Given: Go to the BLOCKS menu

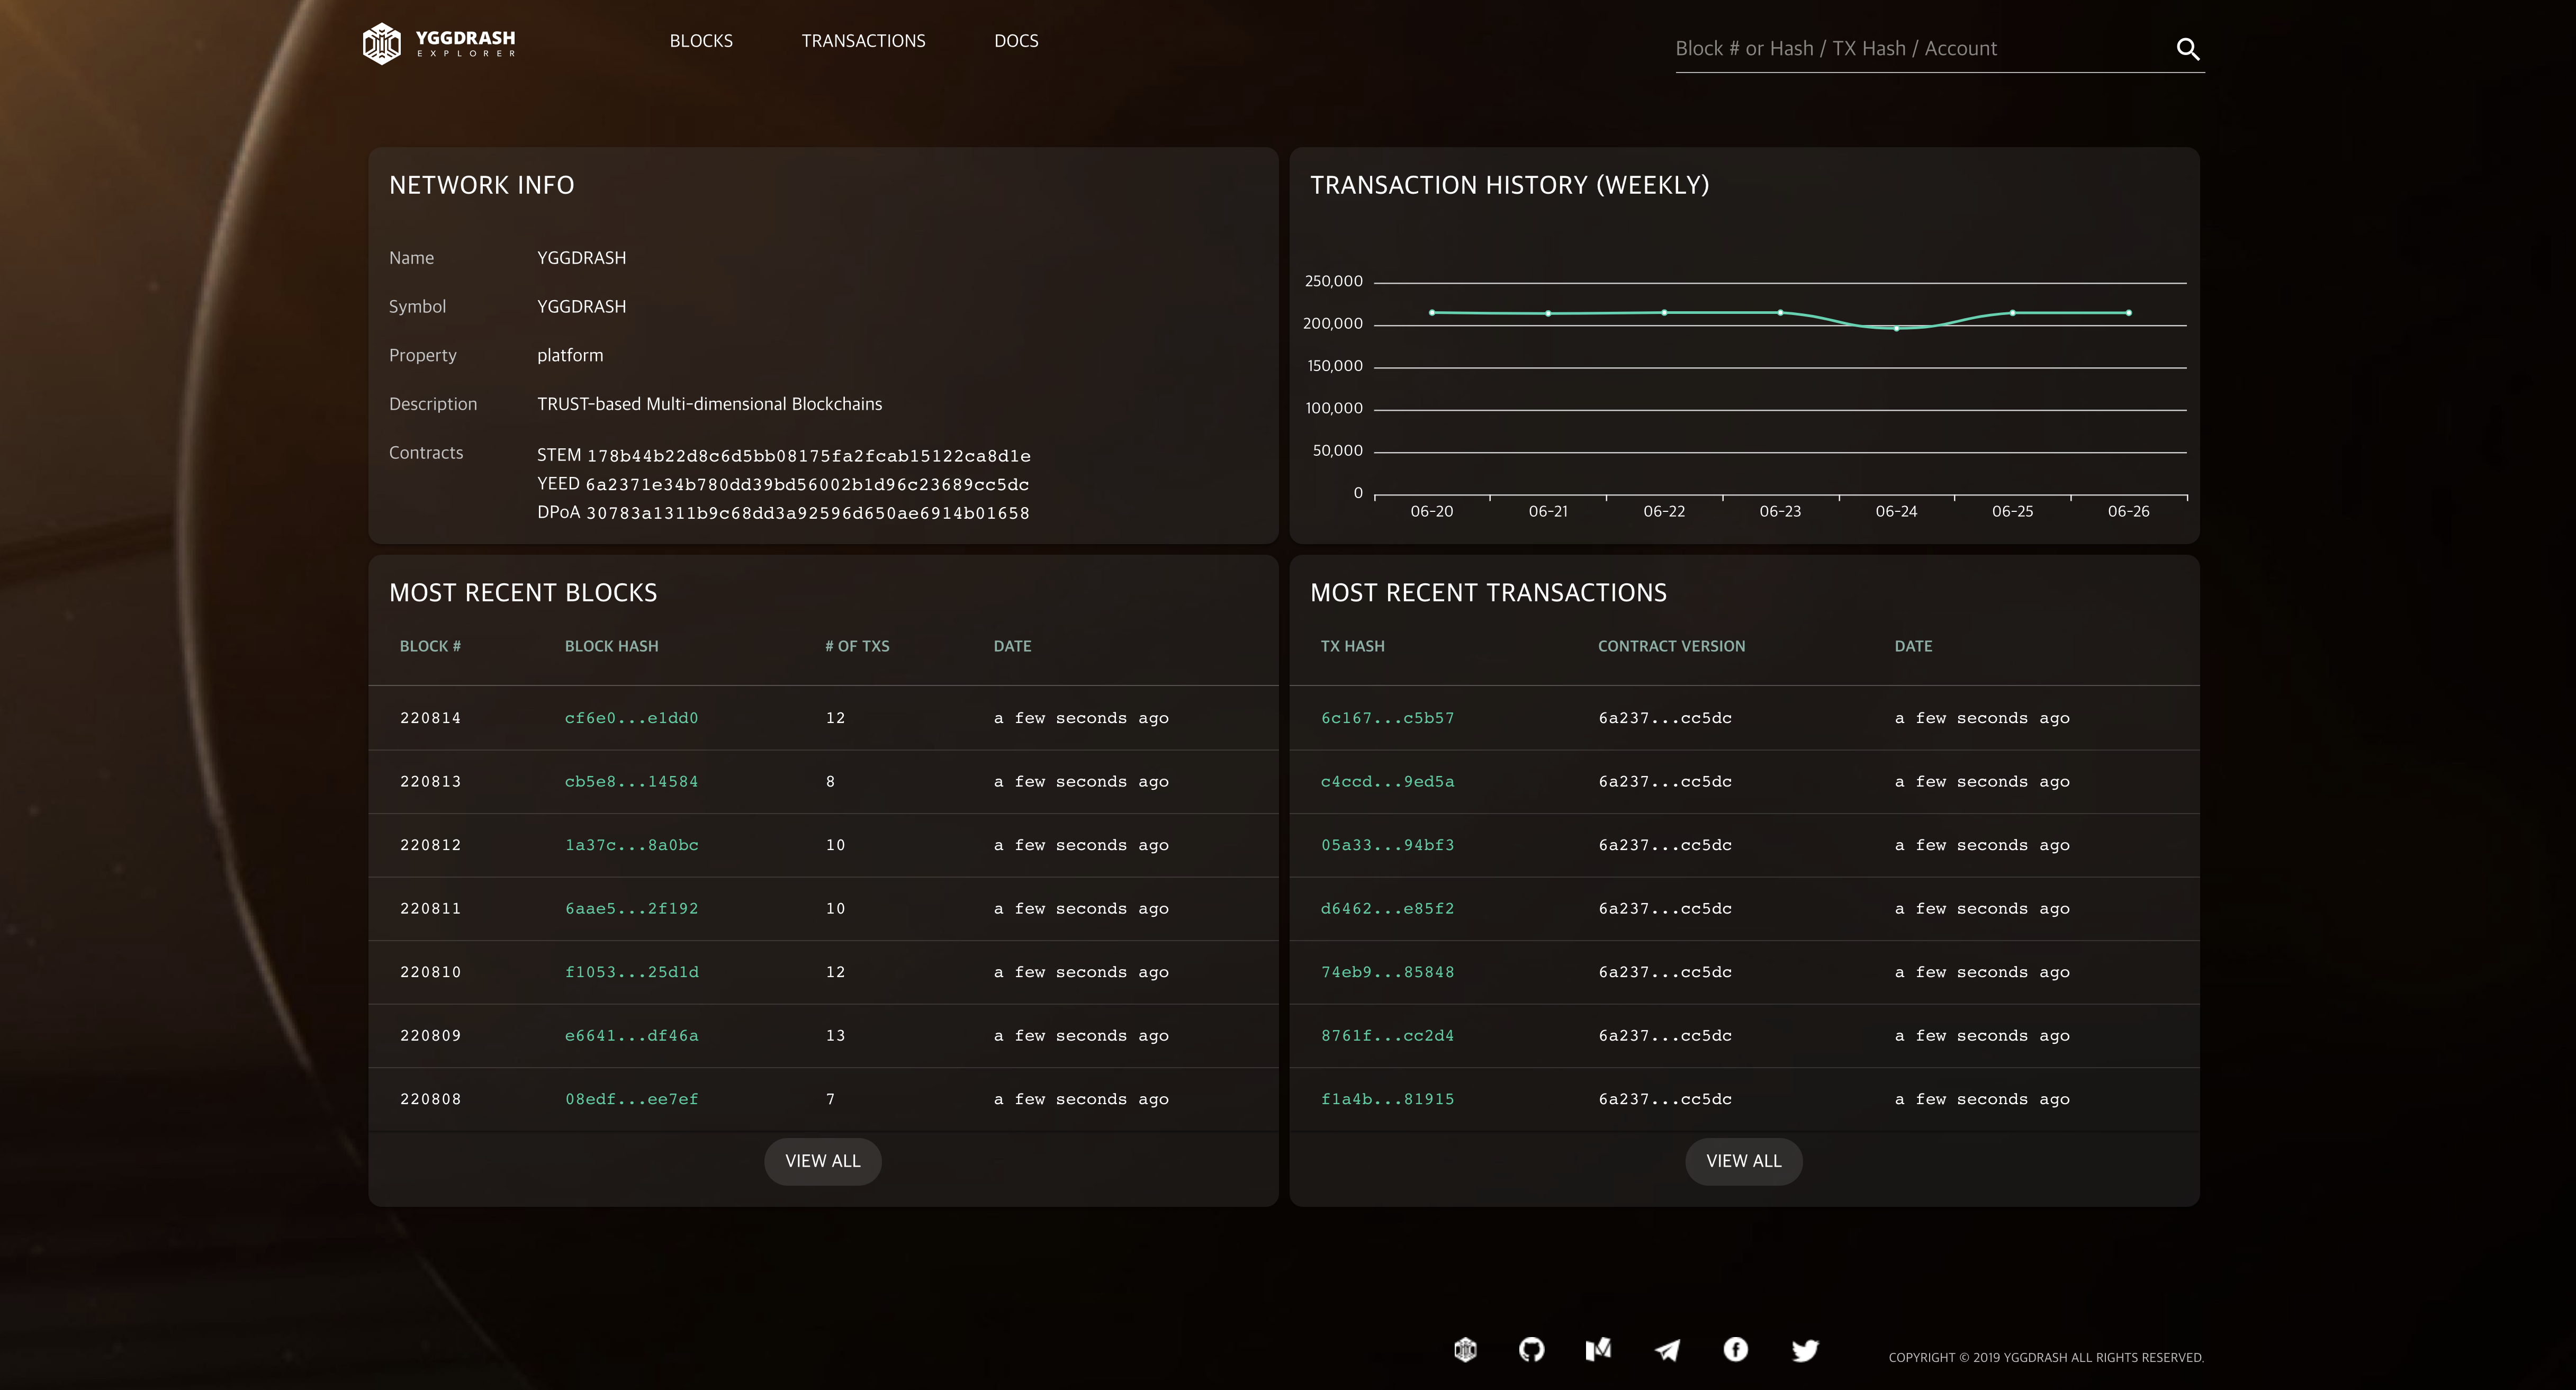Looking at the screenshot, I should [701, 41].
